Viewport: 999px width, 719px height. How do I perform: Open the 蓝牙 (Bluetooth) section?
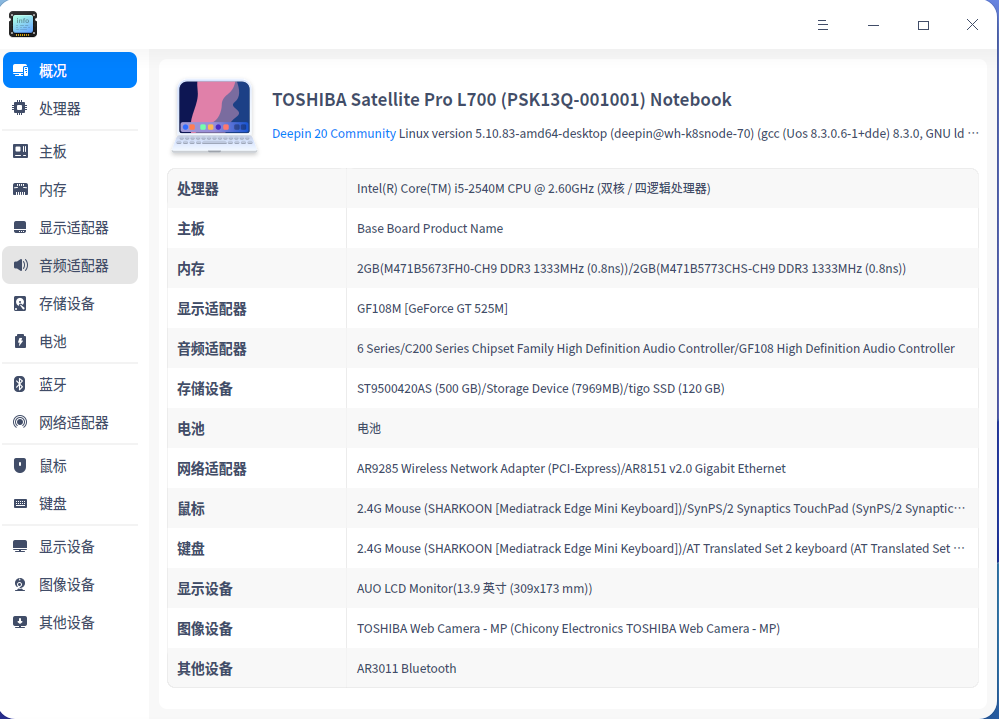[x=47, y=383]
